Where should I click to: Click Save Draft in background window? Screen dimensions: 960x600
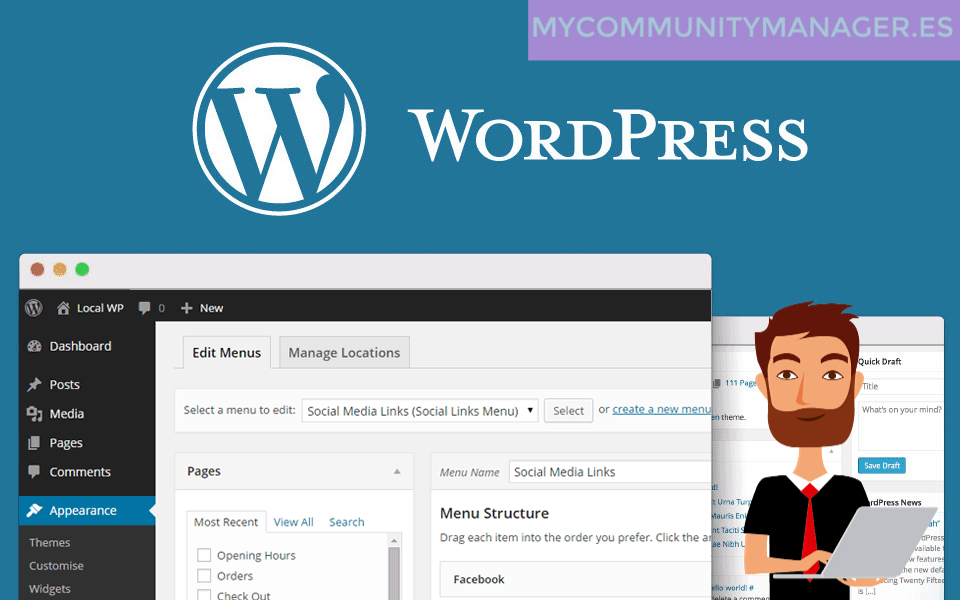(882, 465)
